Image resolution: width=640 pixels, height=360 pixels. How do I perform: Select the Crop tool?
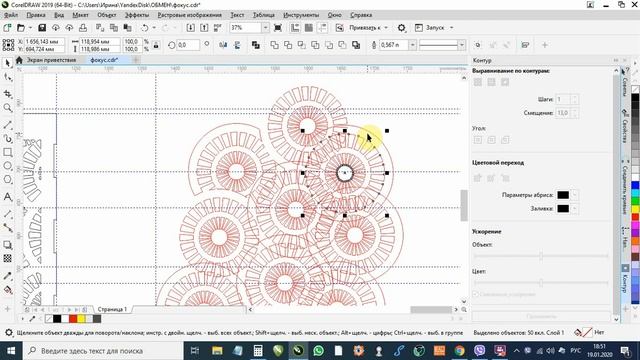7,94
